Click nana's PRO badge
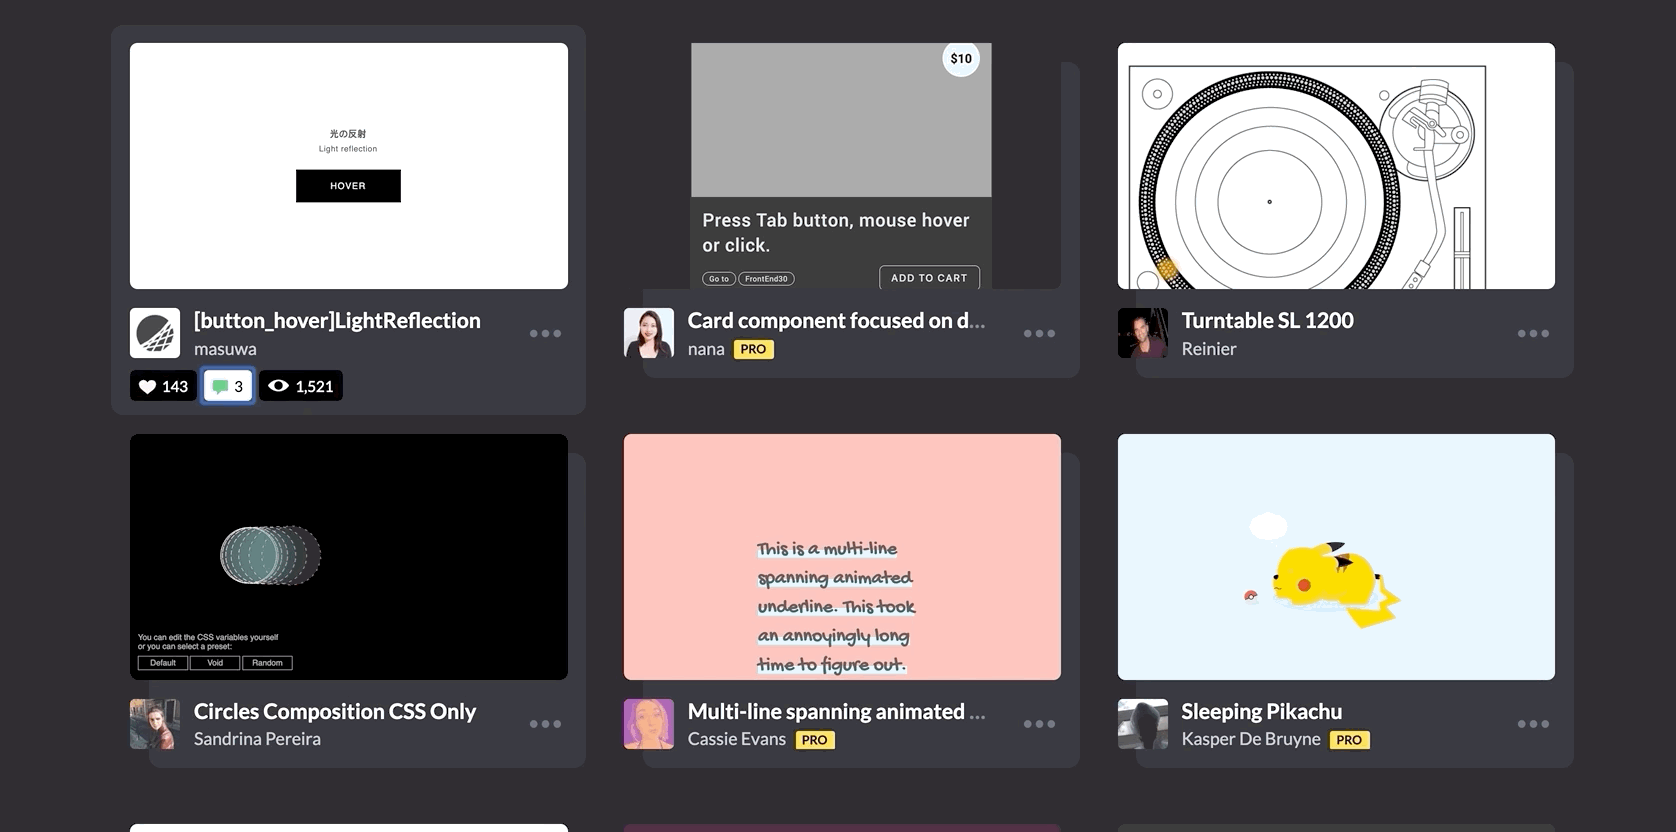 [x=754, y=349]
